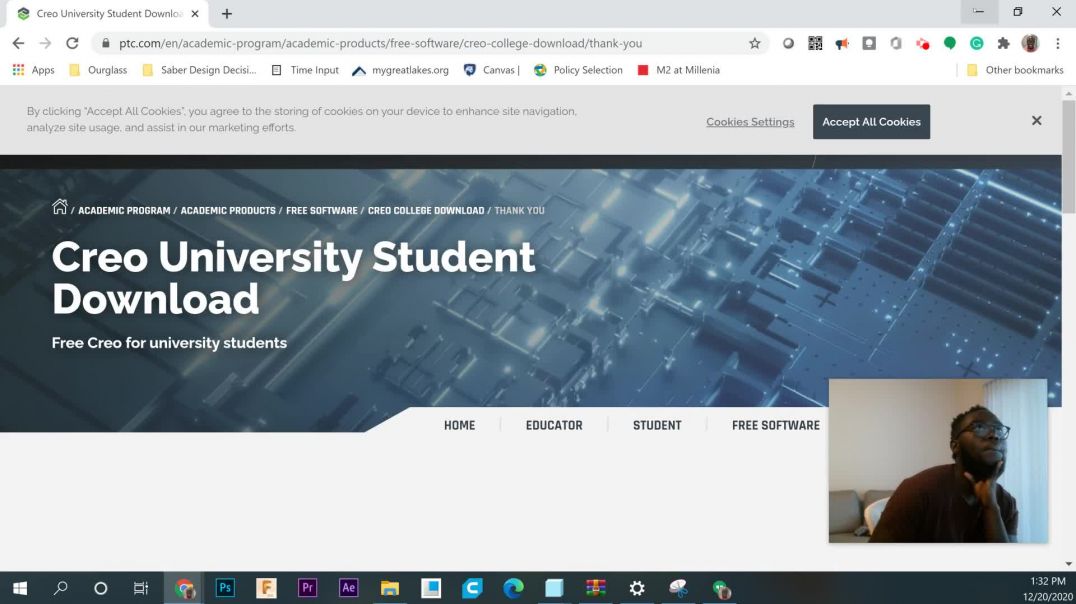Image resolution: width=1076 pixels, height=604 pixels.
Task: Select the EDUCATOR navigation tab
Action: [x=554, y=426]
